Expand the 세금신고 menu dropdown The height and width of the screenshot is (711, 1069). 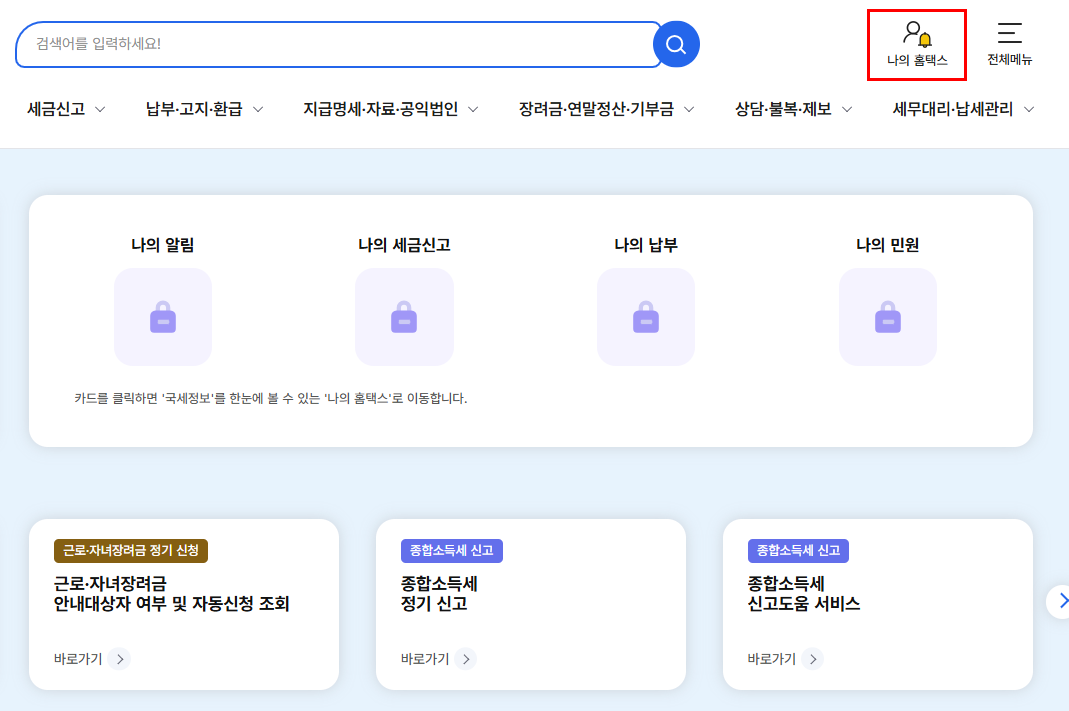click(x=64, y=110)
